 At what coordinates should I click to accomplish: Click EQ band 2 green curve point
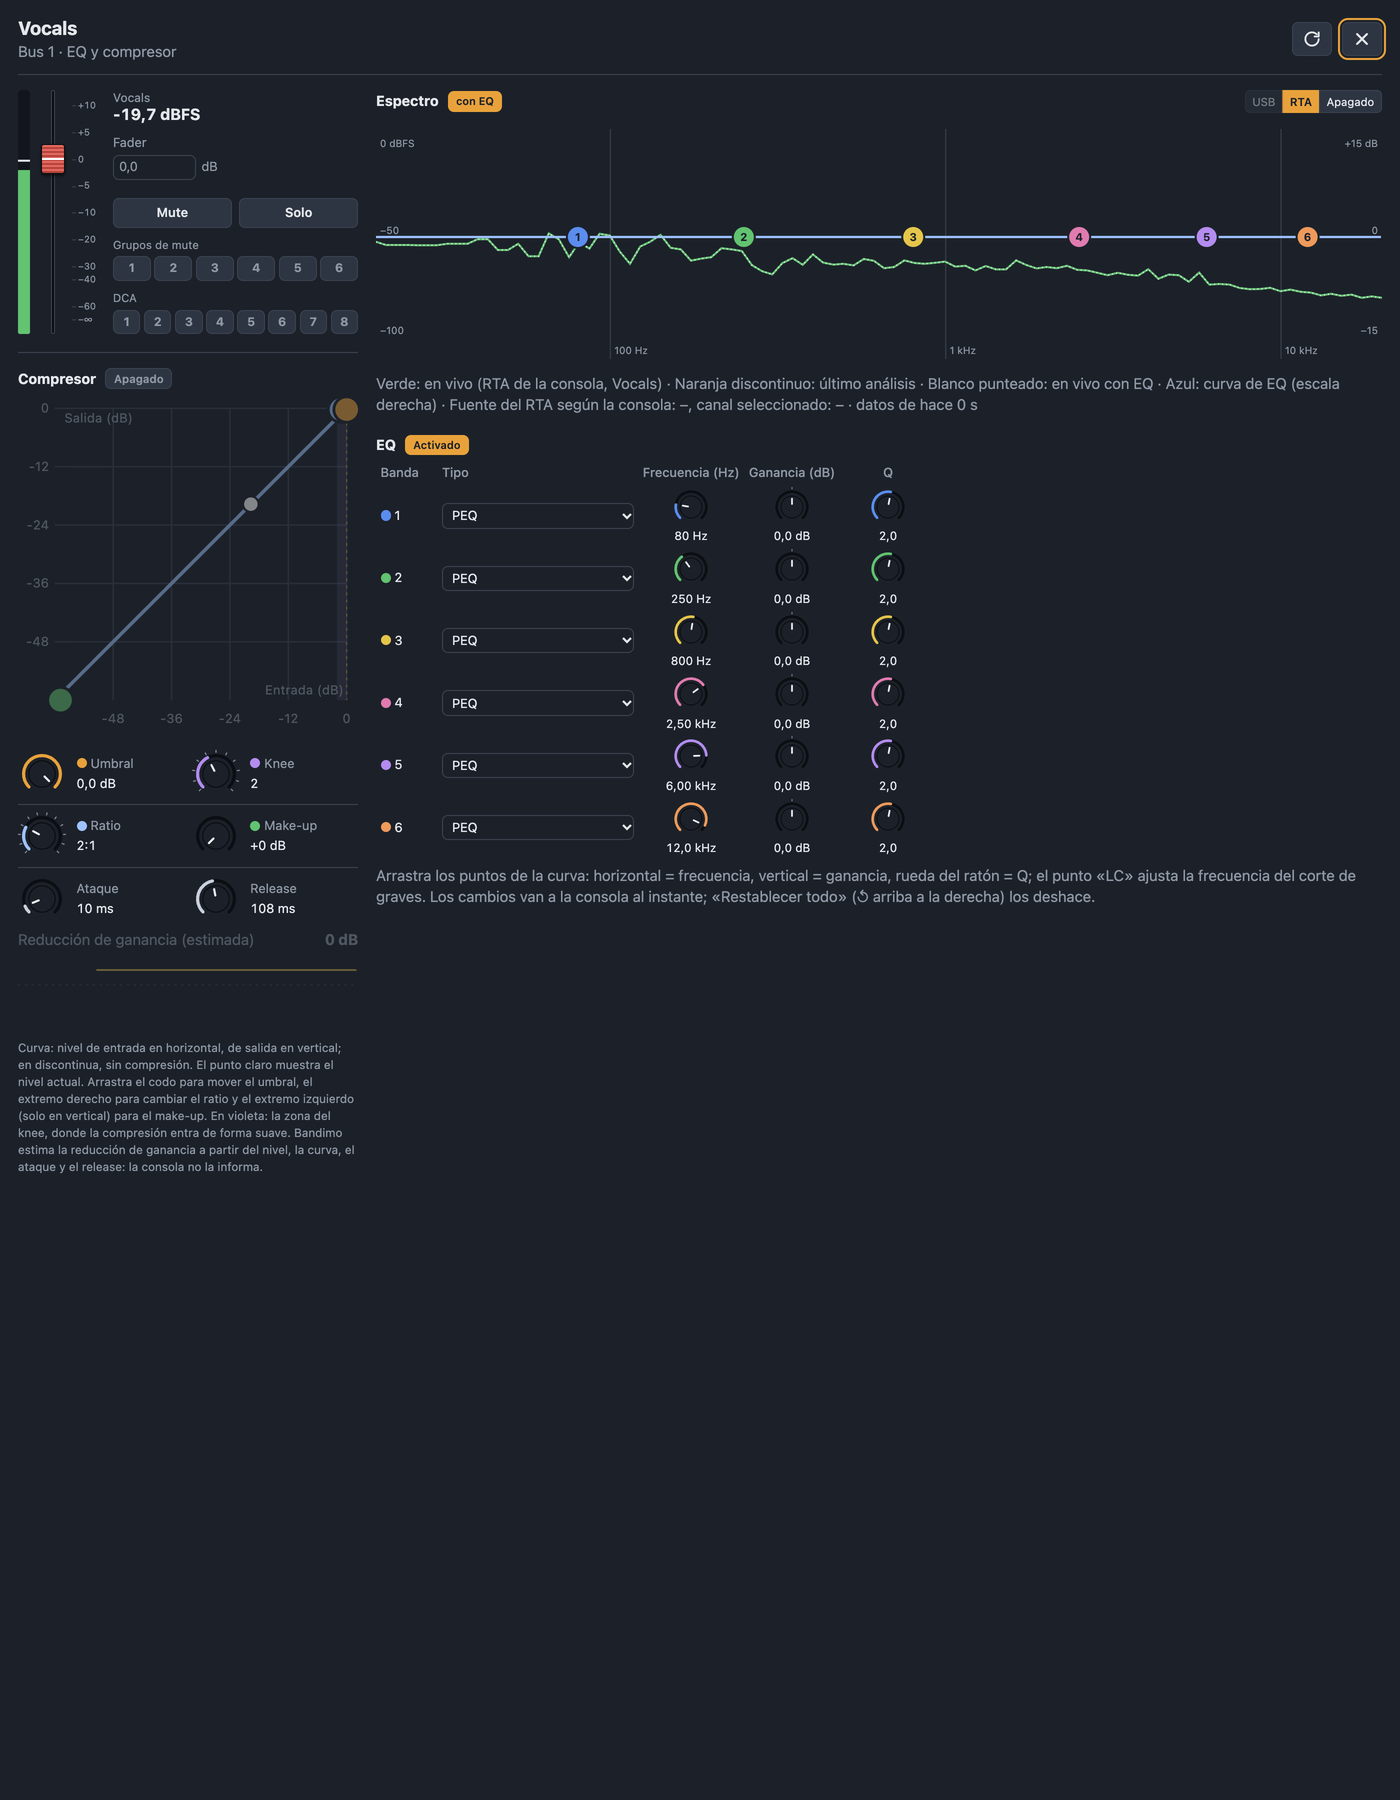click(x=743, y=237)
